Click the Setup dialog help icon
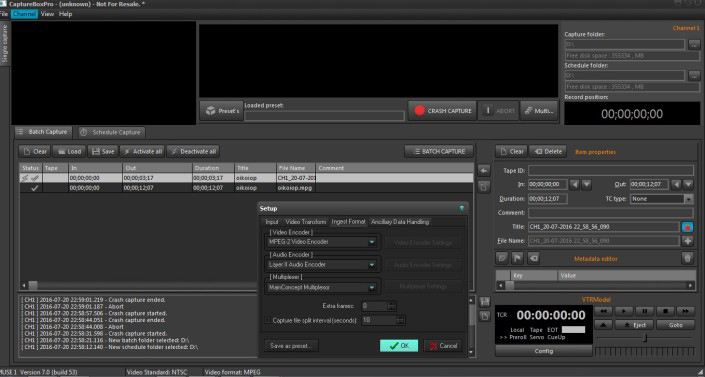The image size is (705, 377). (461, 208)
